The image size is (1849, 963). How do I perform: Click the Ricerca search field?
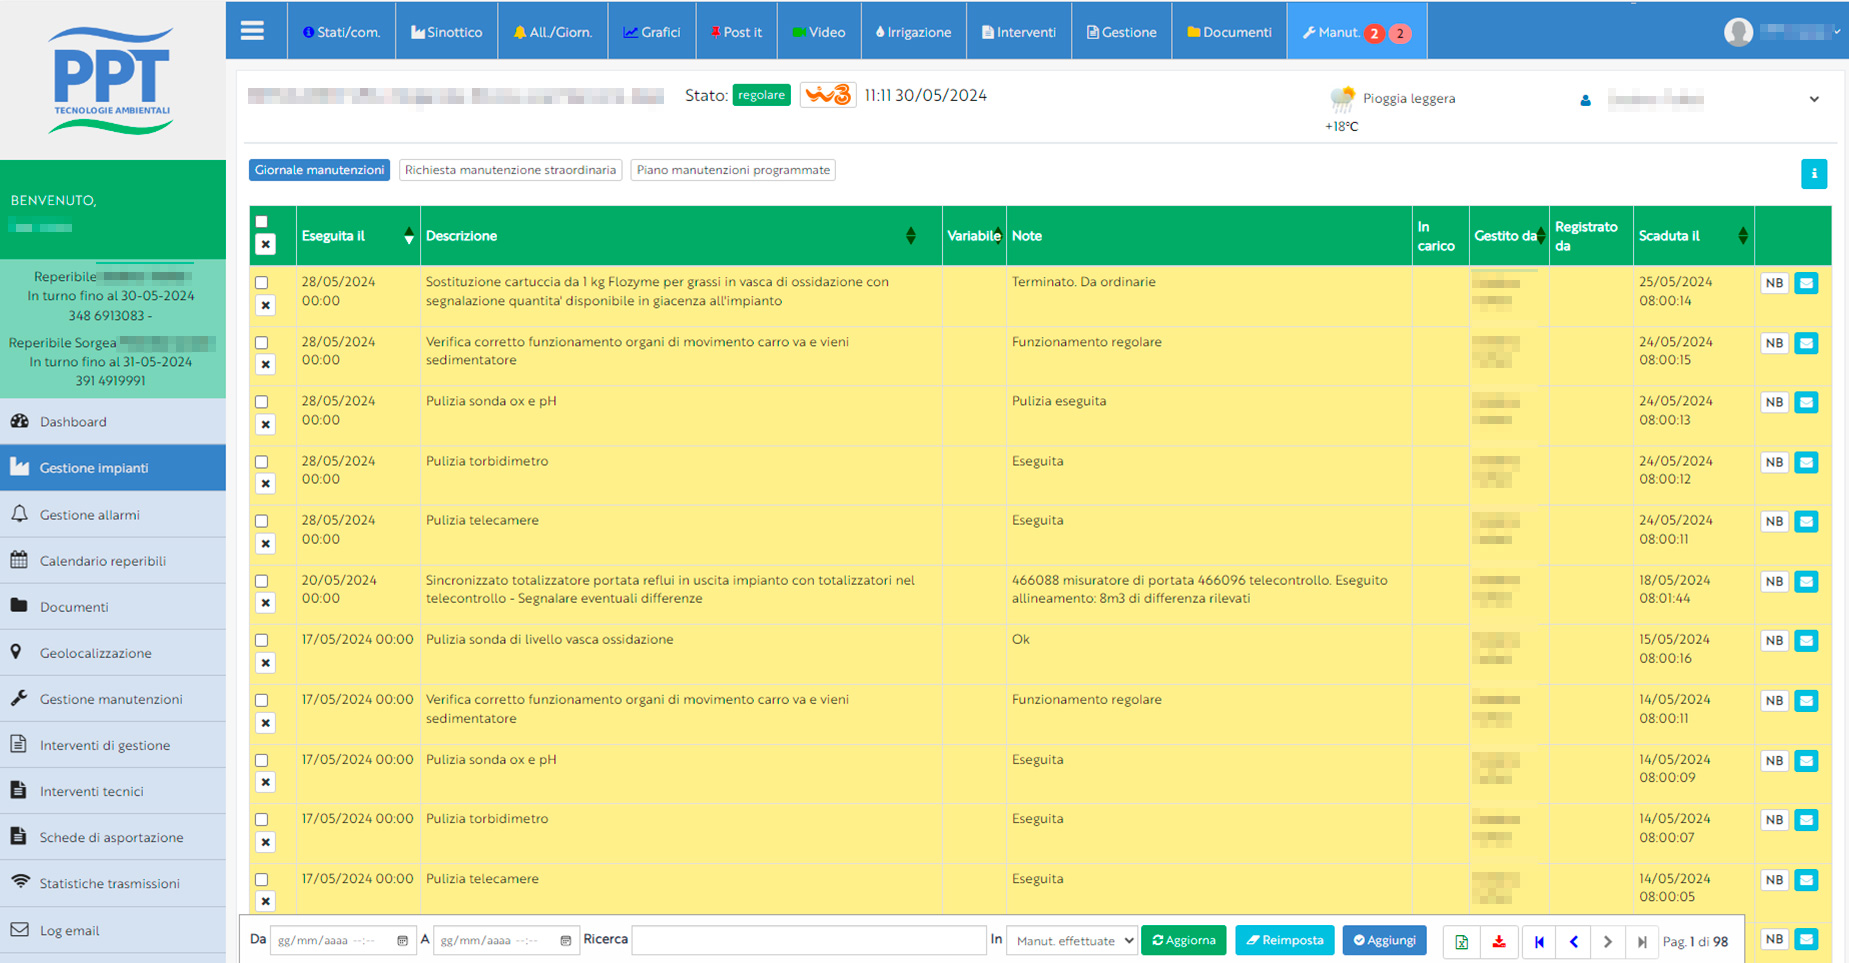click(809, 940)
